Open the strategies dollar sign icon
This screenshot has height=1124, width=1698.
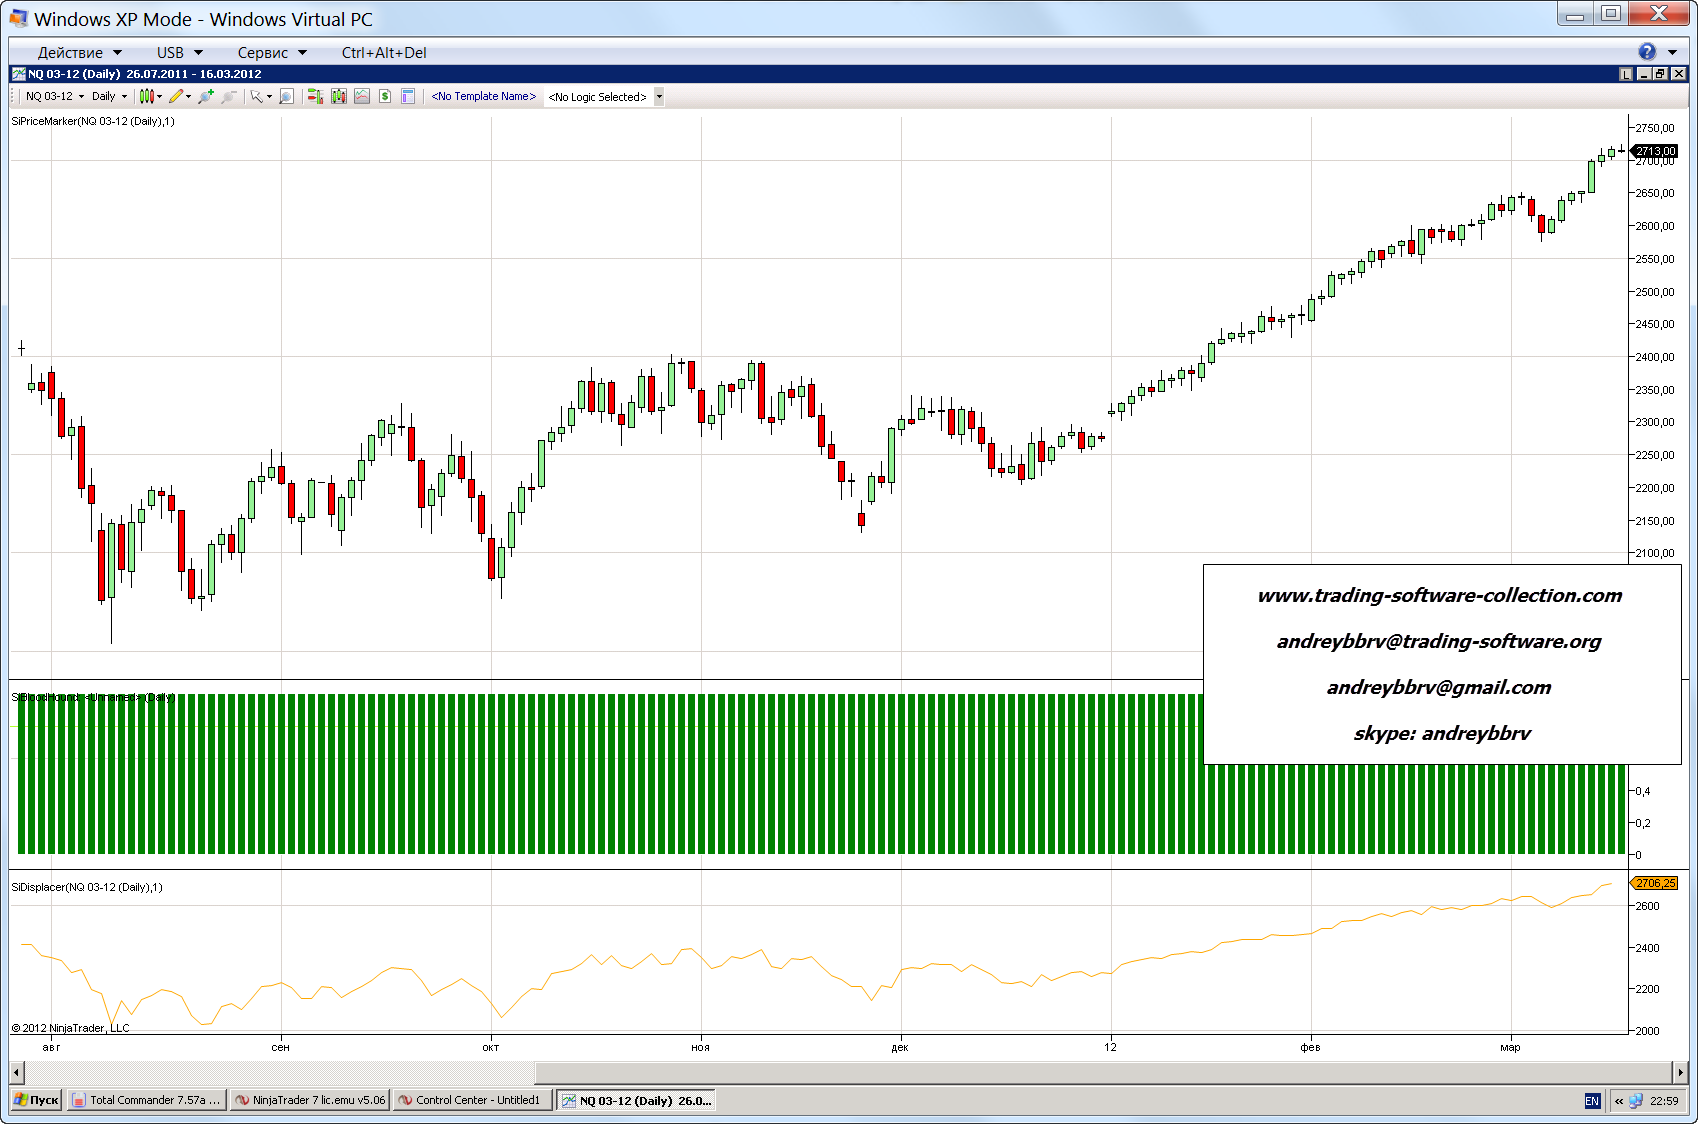click(385, 97)
